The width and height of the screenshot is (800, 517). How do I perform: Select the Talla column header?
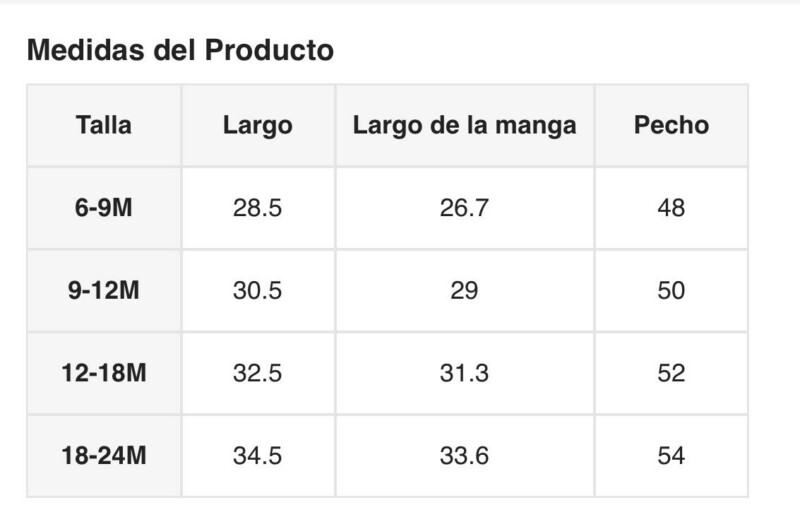click(x=104, y=126)
